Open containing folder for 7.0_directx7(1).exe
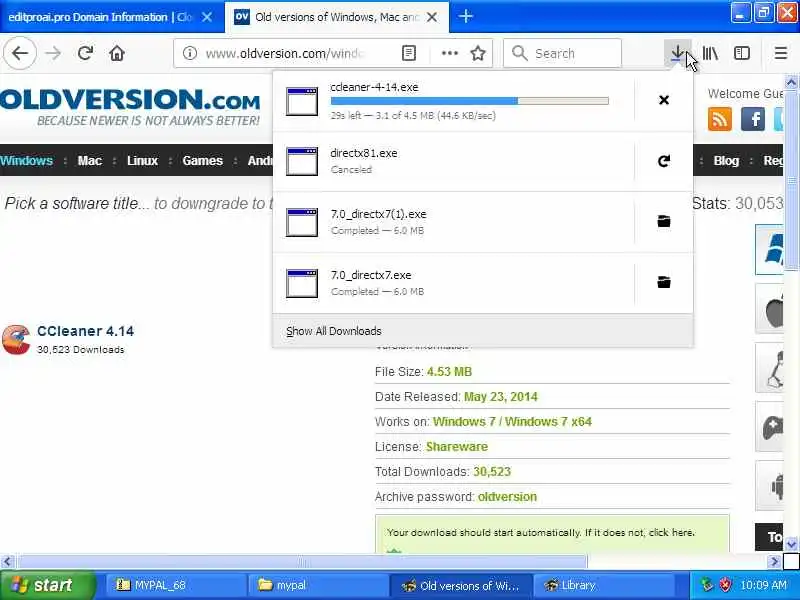800x600 pixels. [x=664, y=221]
